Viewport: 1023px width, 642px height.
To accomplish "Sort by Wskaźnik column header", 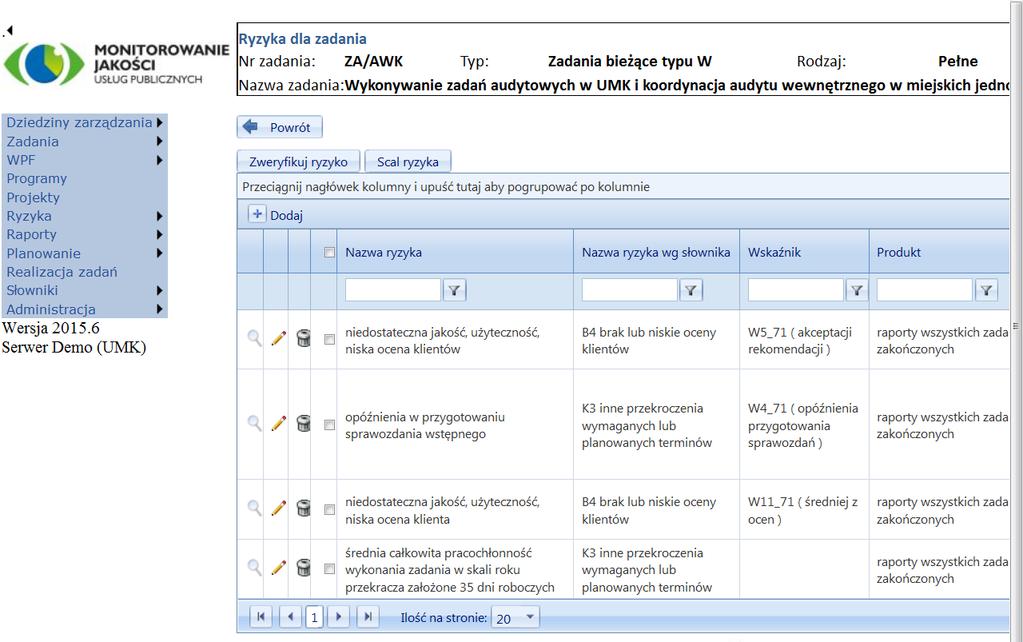I will [x=774, y=252].
